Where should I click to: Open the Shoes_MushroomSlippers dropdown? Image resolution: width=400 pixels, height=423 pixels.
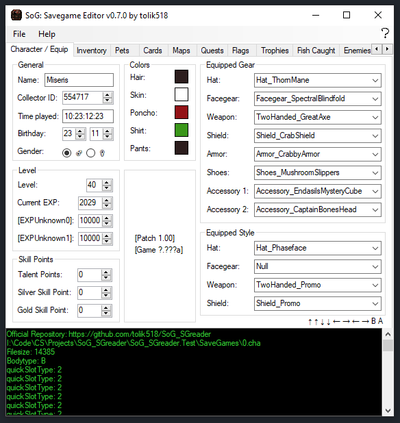[x=375, y=173]
